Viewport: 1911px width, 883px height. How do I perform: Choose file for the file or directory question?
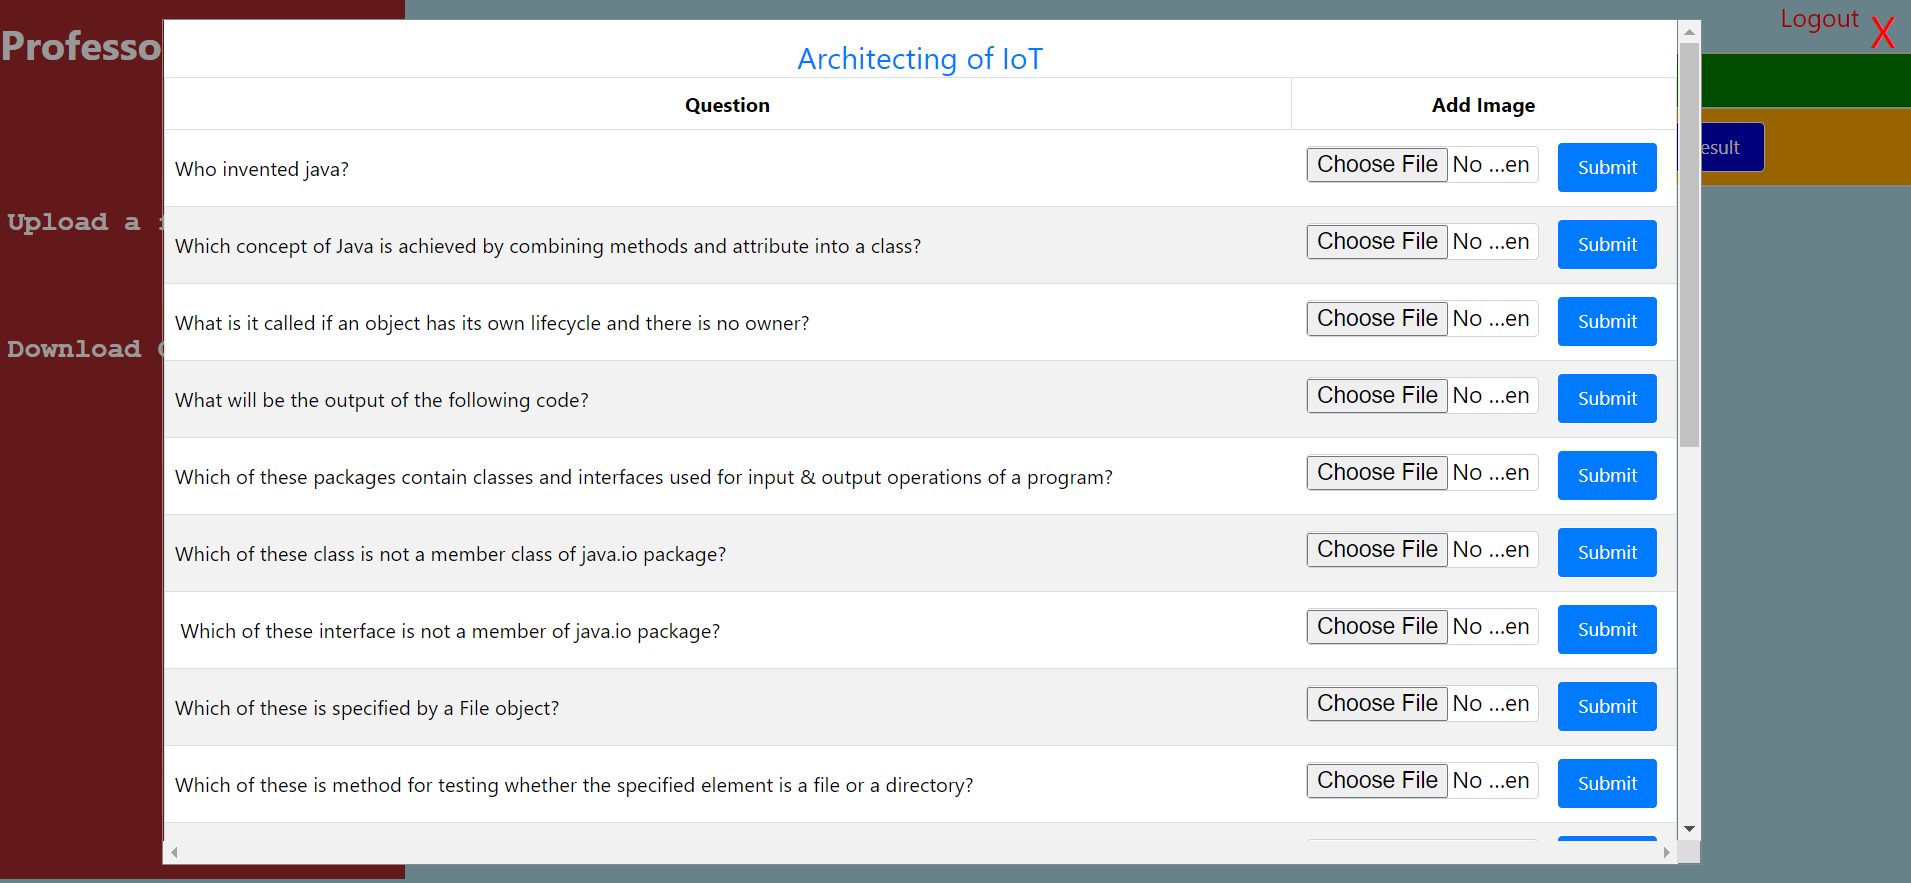tap(1376, 781)
